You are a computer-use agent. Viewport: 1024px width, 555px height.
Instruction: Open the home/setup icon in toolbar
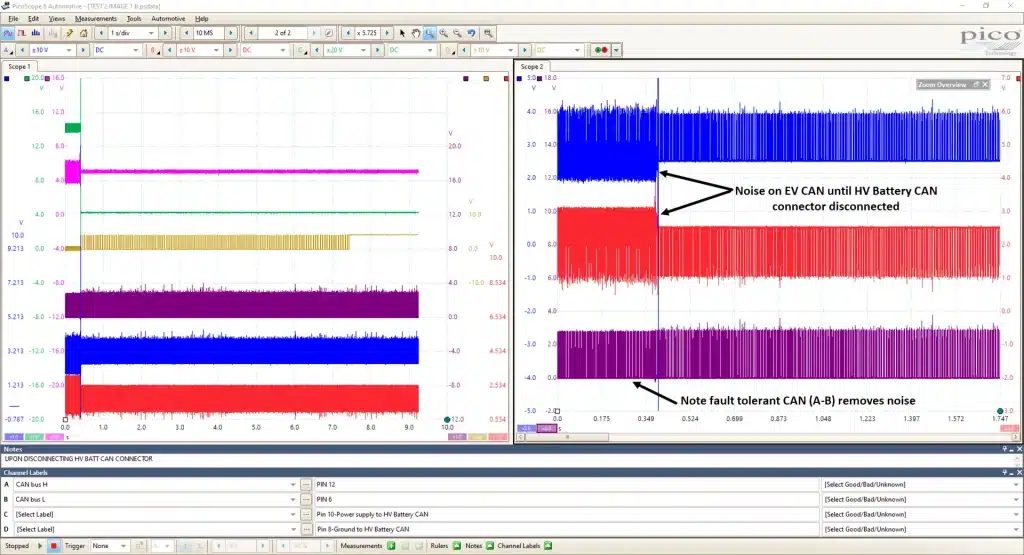click(x=84, y=33)
